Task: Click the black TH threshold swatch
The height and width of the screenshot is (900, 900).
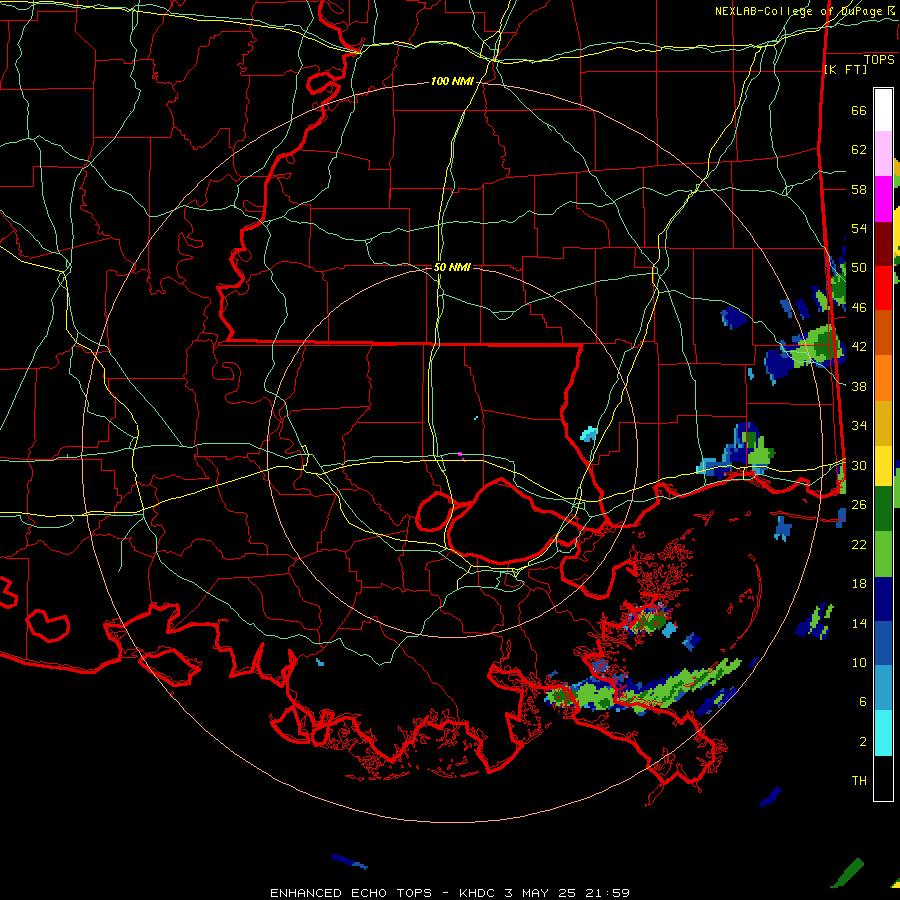Action: point(883,778)
